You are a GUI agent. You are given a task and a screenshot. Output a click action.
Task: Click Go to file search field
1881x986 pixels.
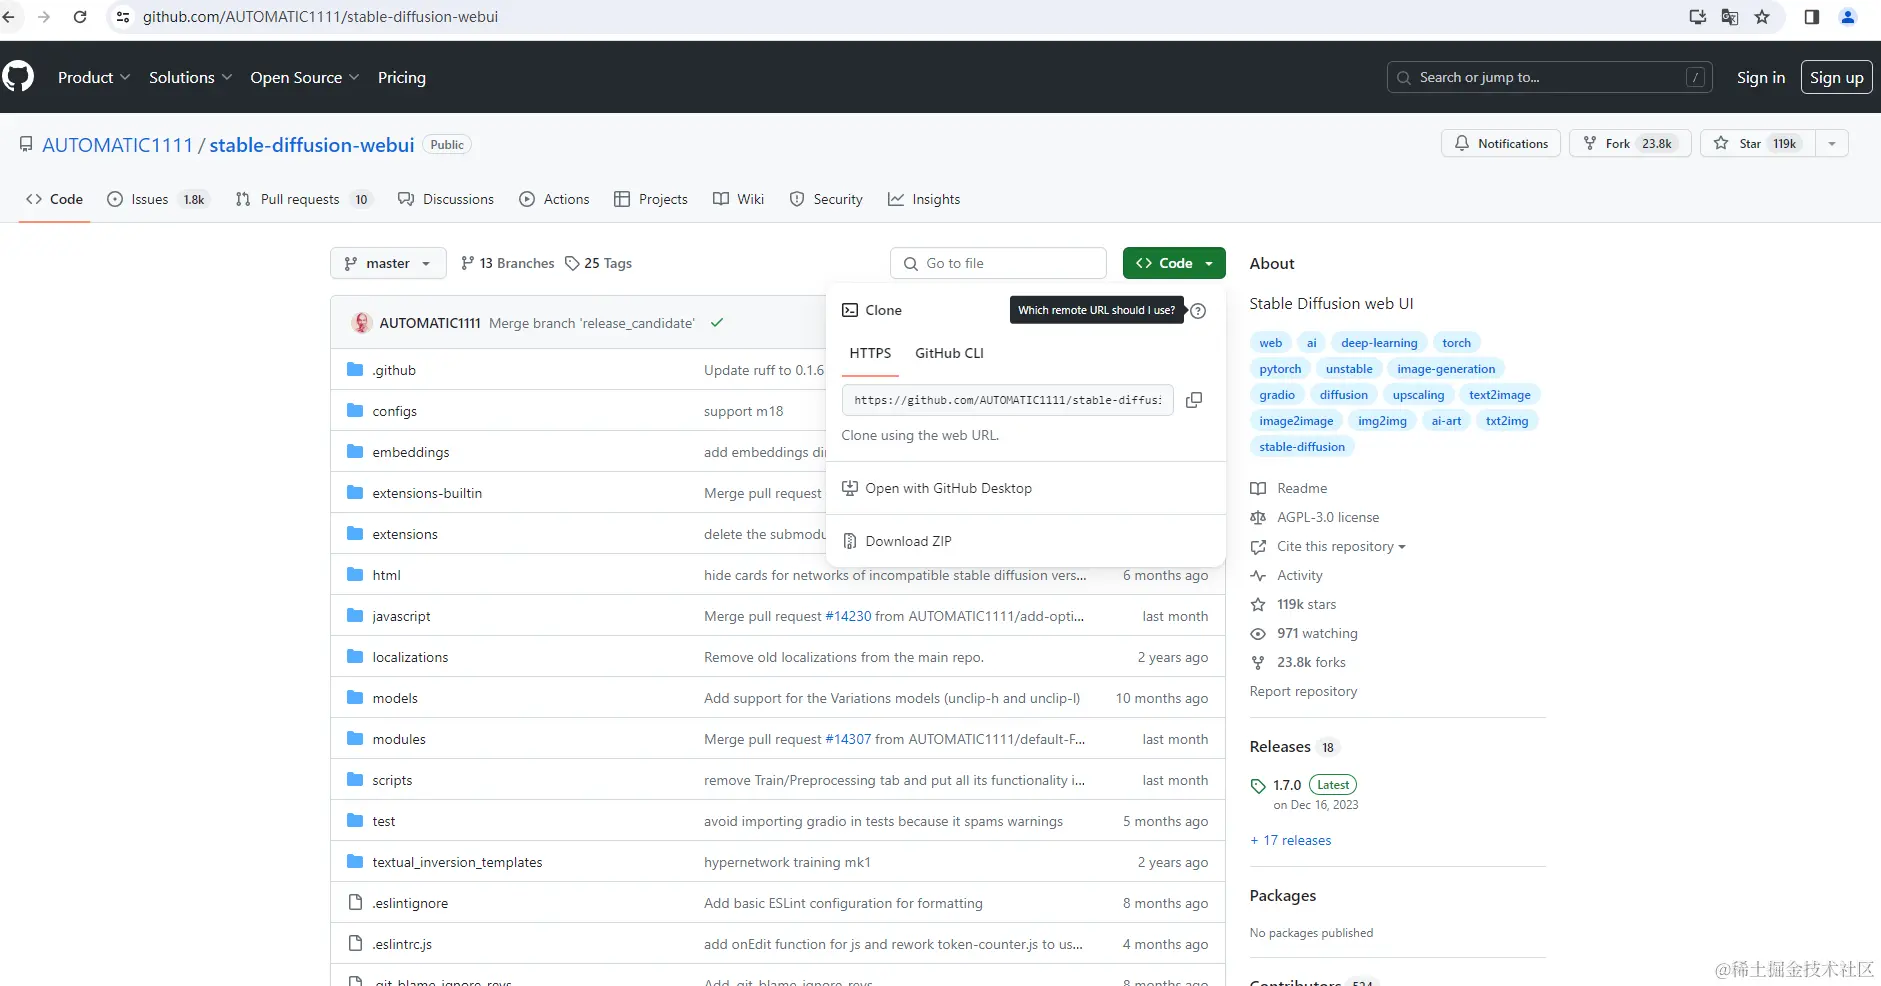(998, 263)
